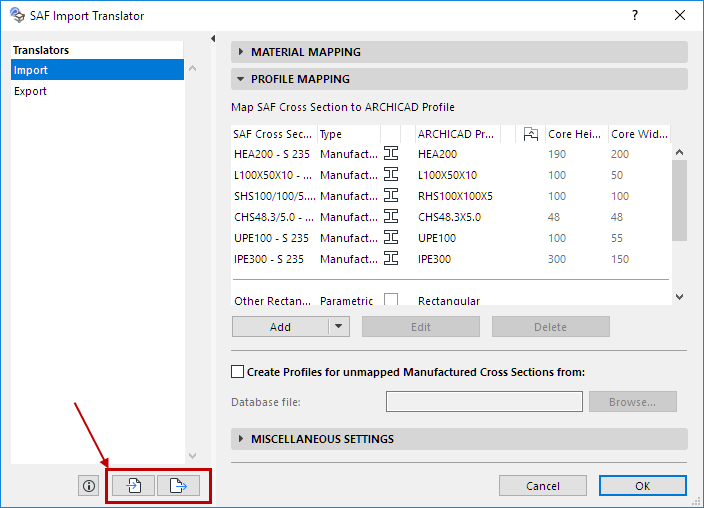
Task: Click Cancel to dismiss dialog
Action: click(543, 486)
